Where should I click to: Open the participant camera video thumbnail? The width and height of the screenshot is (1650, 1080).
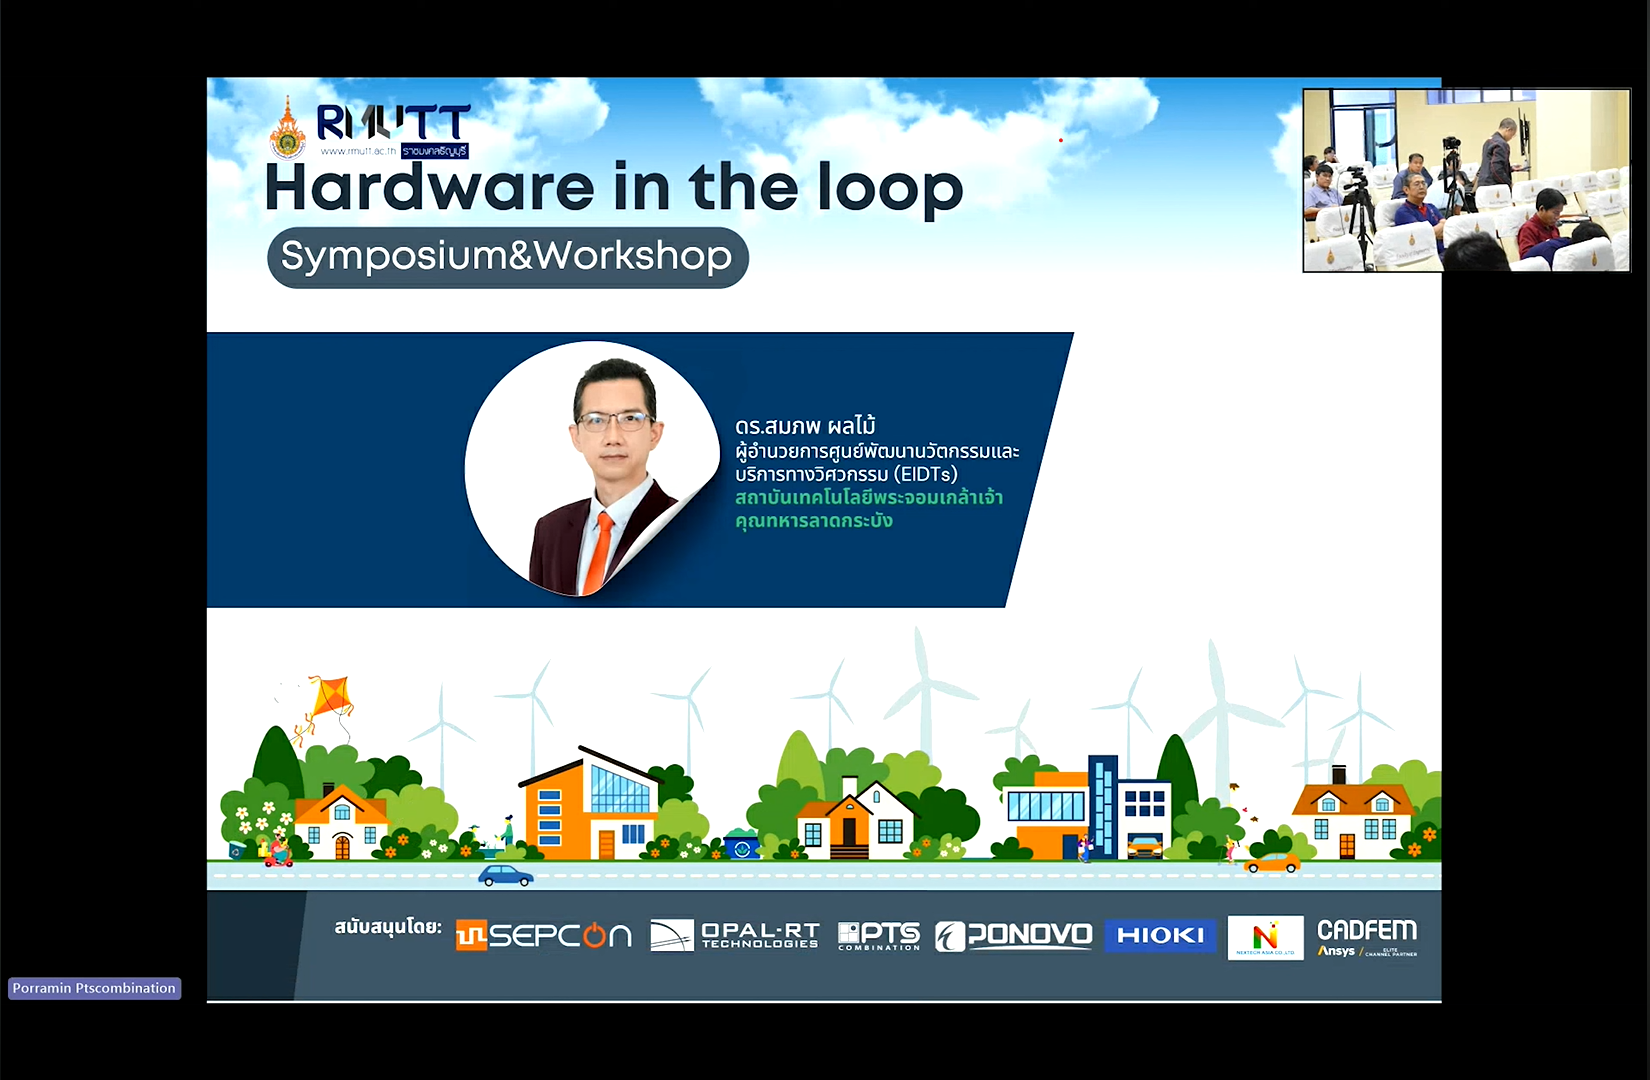point(1466,180)
